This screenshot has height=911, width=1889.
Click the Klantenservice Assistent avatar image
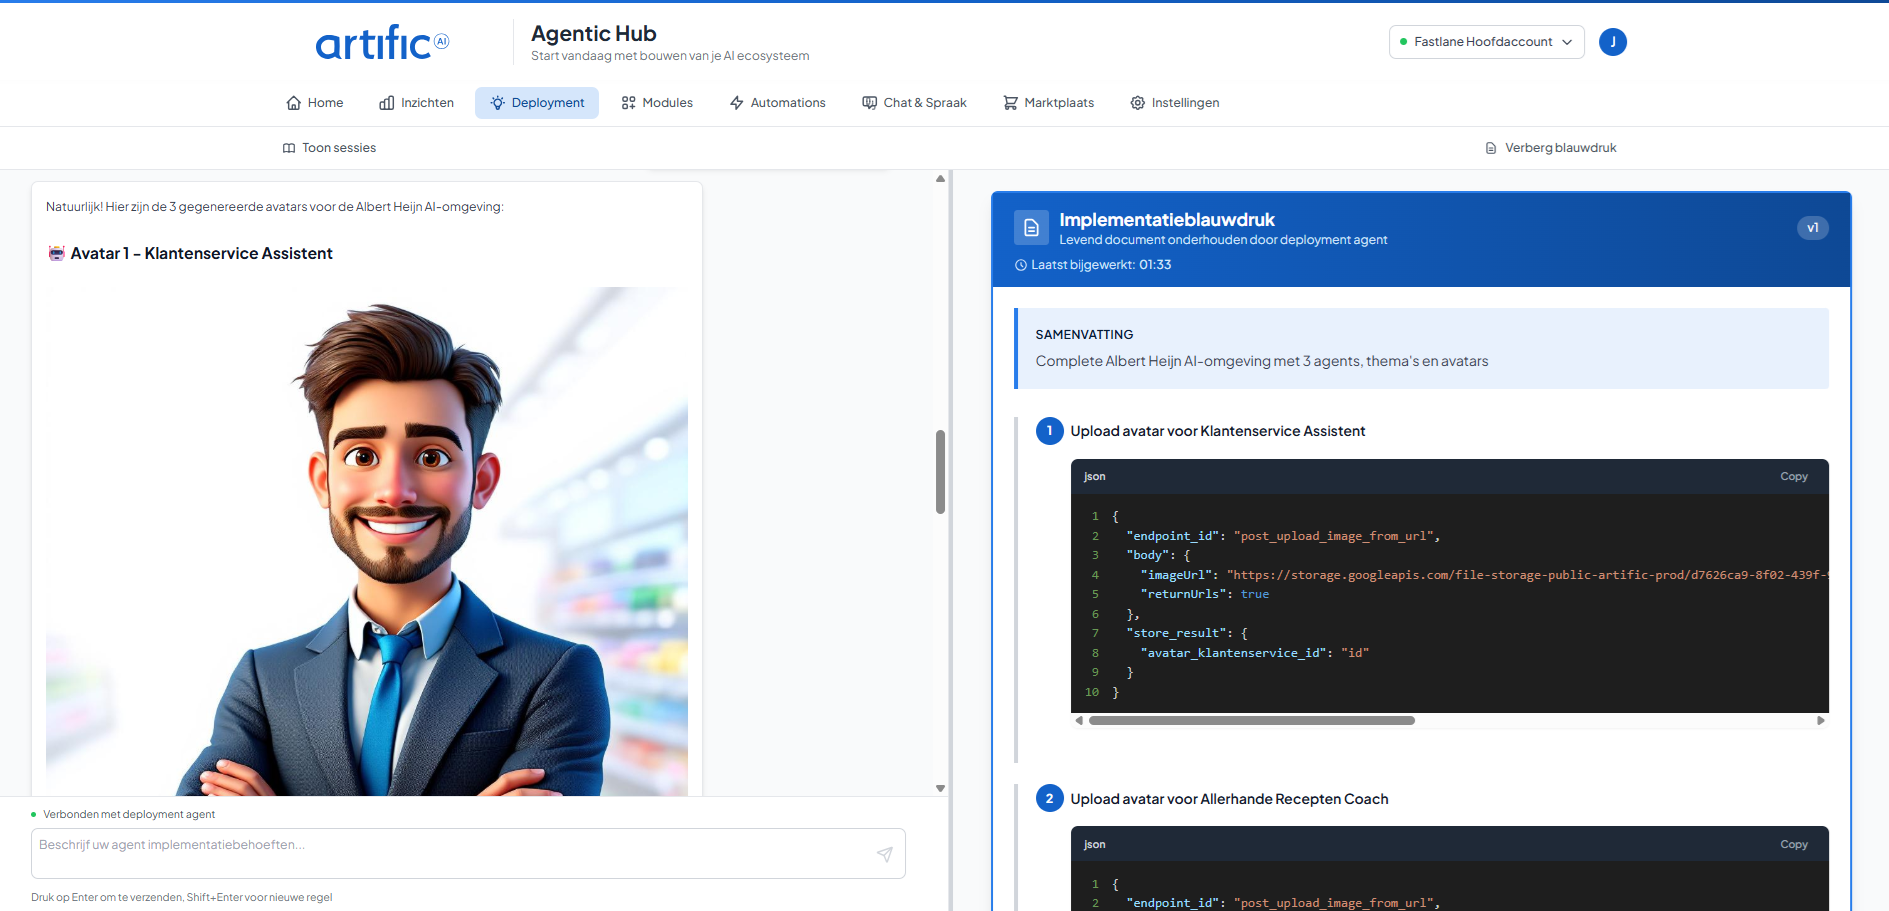[367, 541]
